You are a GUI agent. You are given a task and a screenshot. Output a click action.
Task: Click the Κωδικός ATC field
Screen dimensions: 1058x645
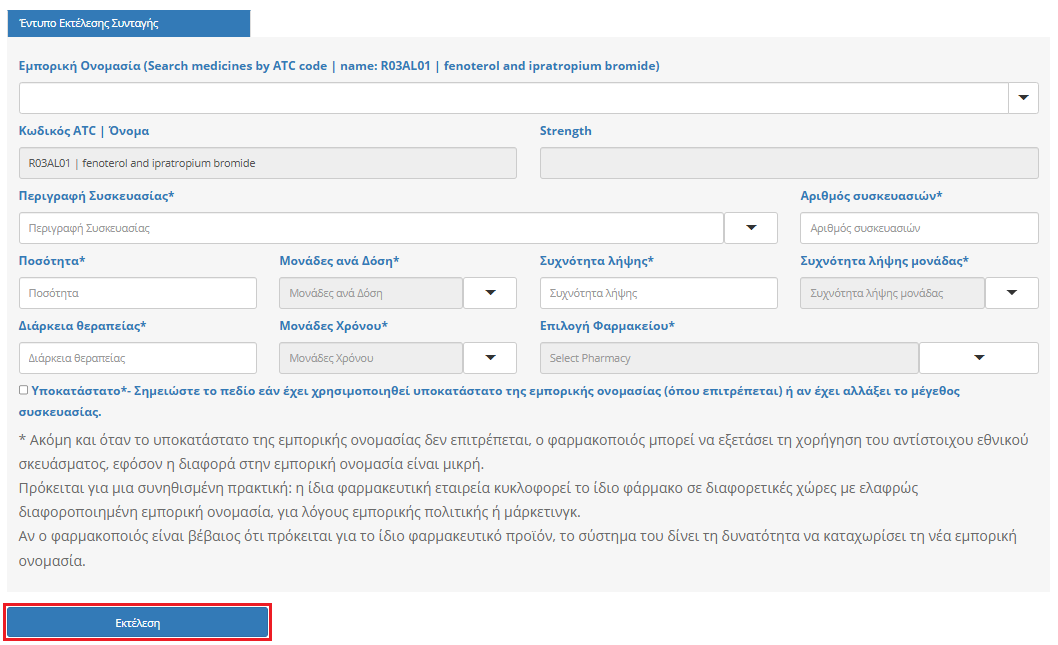click(x=267, y=163)
